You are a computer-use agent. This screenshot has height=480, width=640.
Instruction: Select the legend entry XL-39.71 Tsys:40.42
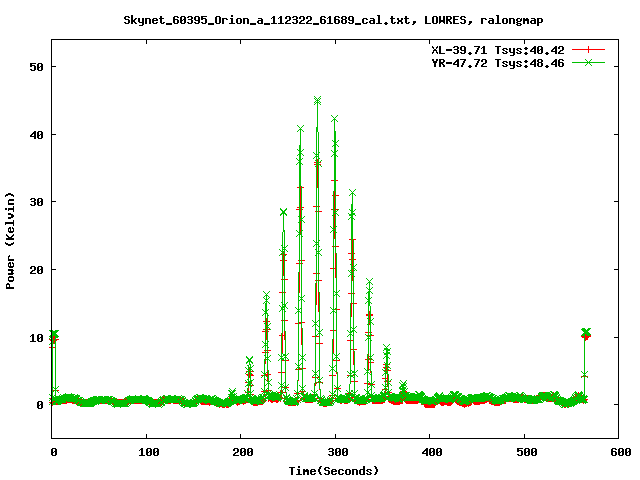[498, 50]
